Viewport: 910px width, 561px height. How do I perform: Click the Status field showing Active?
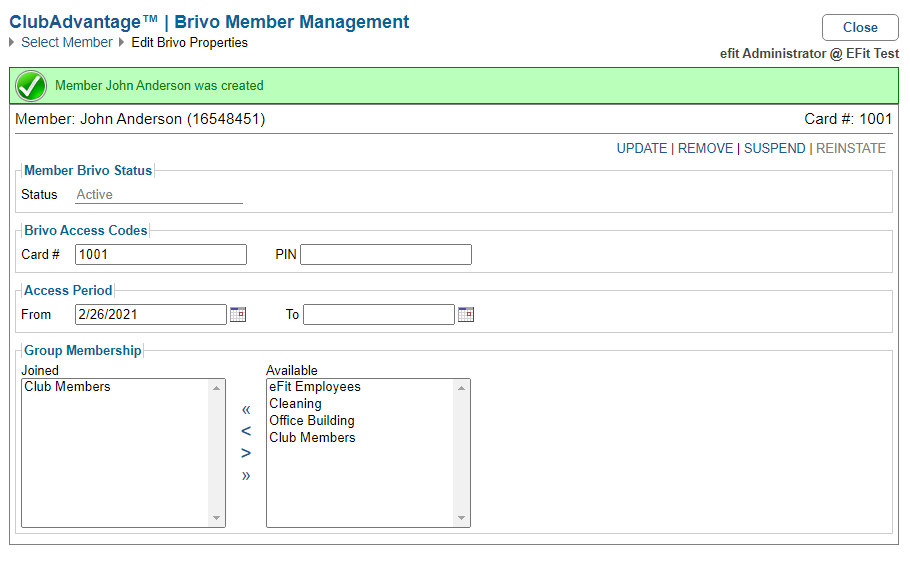(159, 194)
